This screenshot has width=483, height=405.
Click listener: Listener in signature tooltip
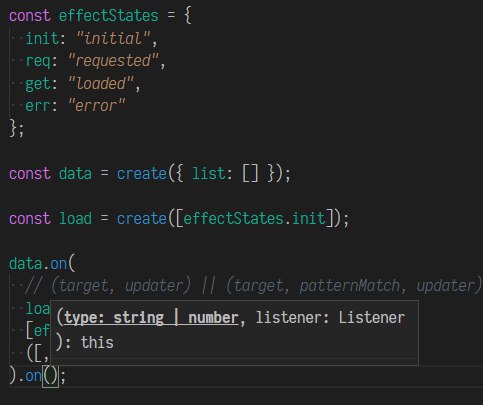[330, 318]
